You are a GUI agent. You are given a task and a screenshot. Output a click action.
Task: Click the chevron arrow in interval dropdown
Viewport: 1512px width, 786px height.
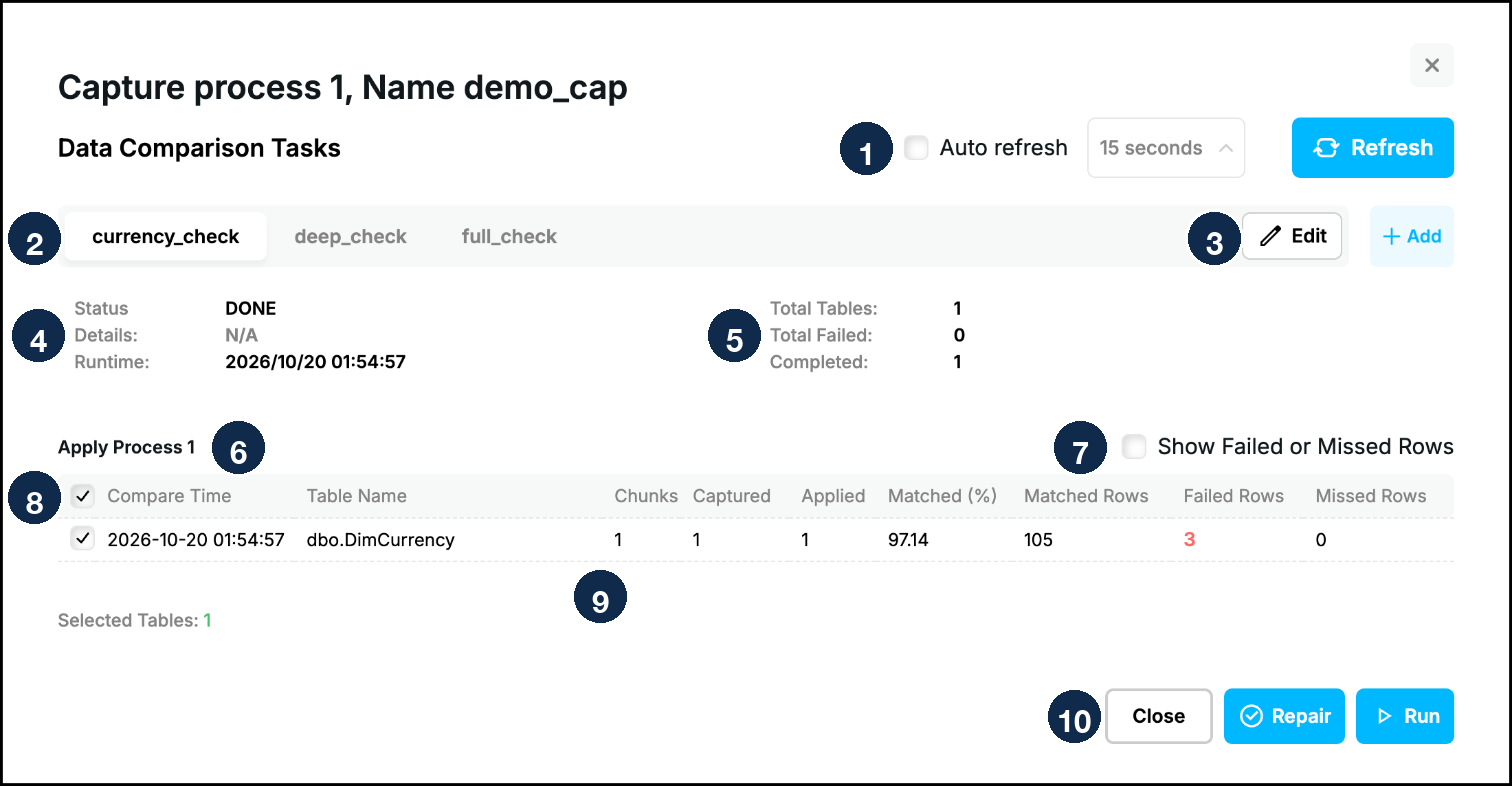pos(1224,148)
